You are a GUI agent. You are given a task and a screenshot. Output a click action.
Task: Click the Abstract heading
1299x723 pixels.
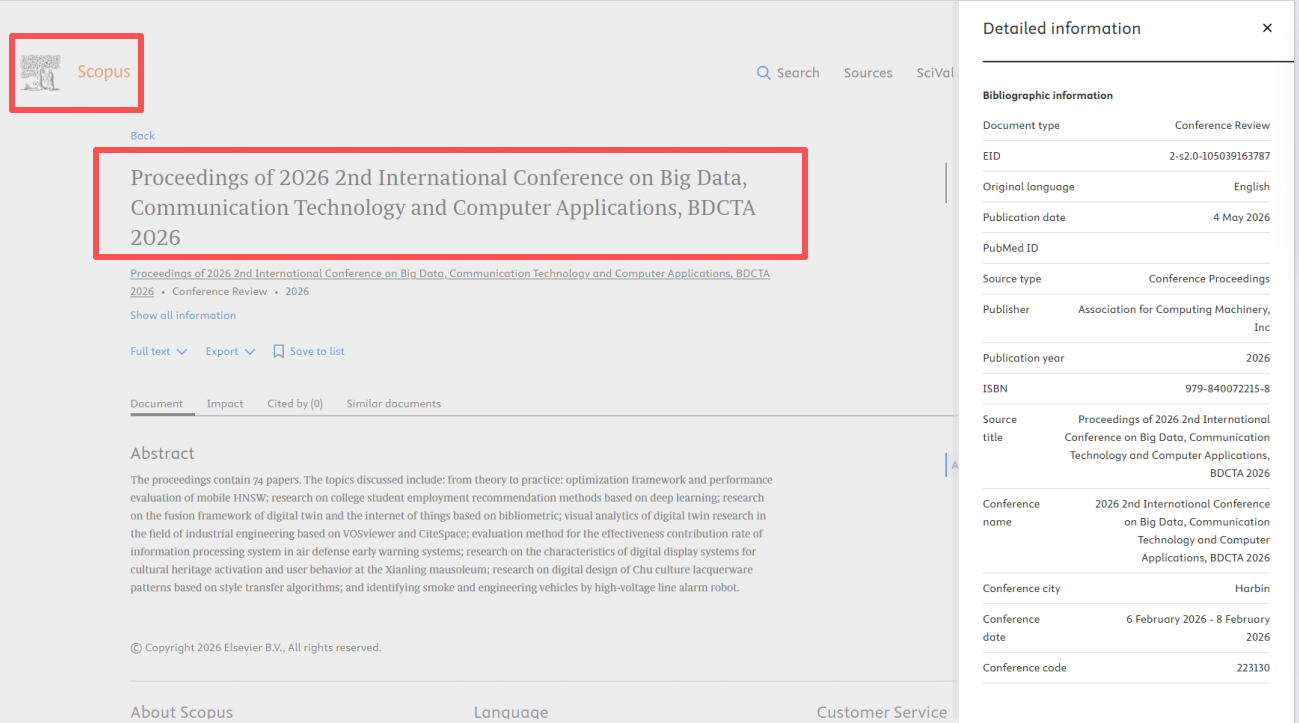[163, 453]
